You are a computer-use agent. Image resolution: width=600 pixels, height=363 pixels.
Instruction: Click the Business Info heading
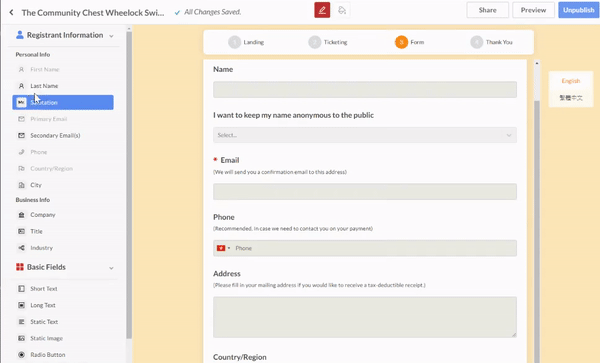tap(33, 200)
